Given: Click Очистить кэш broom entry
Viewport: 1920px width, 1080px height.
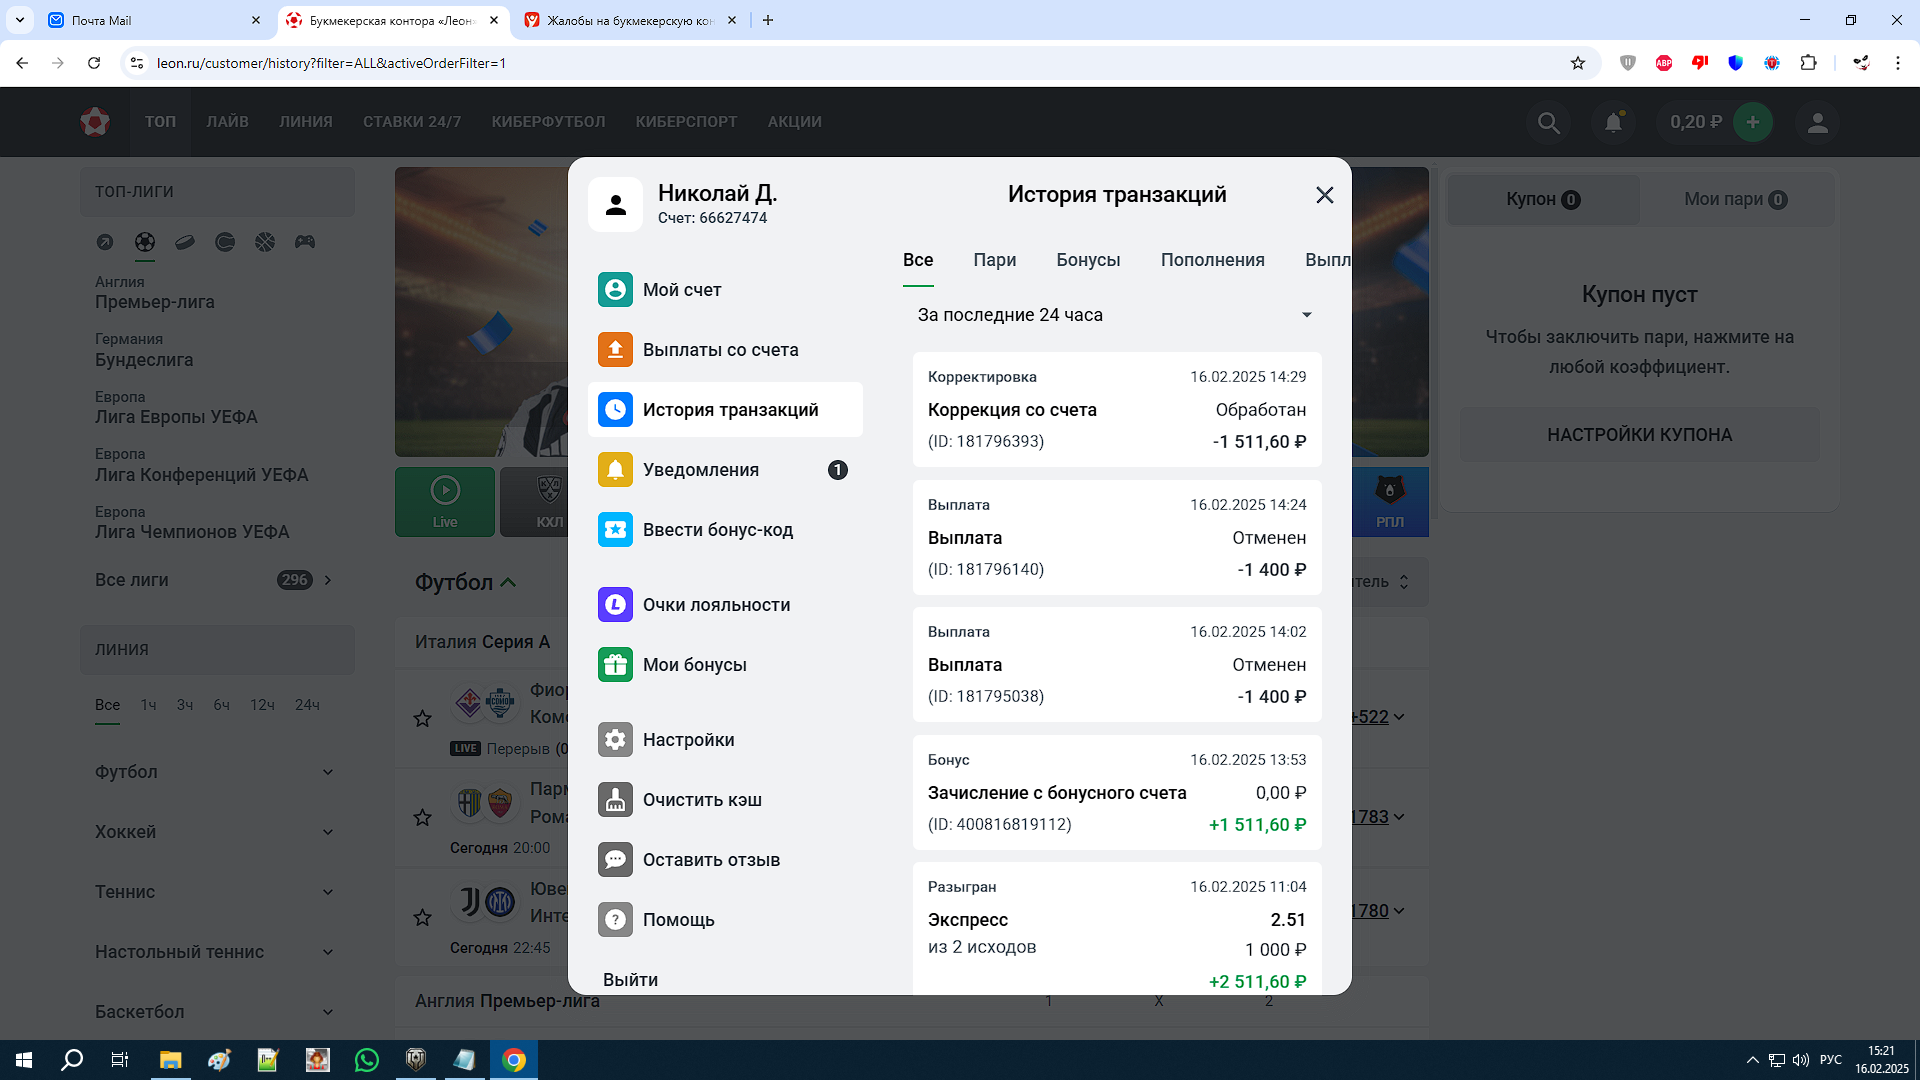Looking at the screenshot, I should point(725,800).
